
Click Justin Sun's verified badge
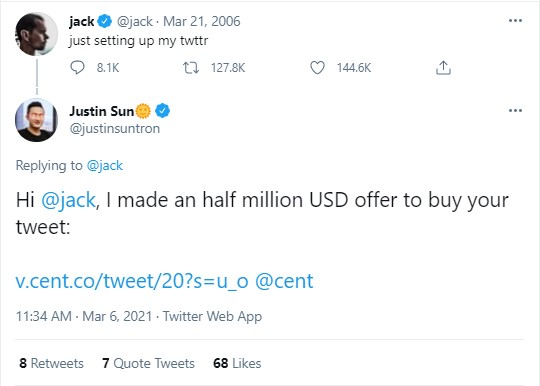coord(162,111)
